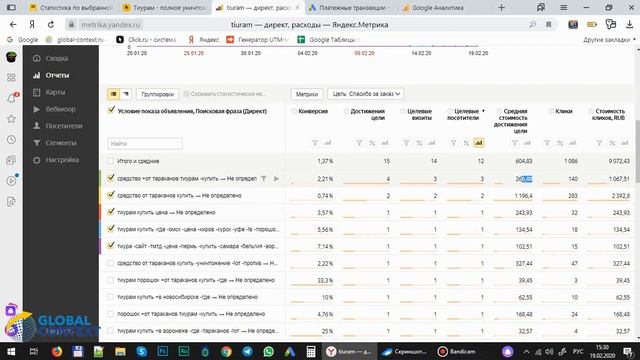This screenshot has width=640, height=360.
Task: Click the history clock icon in left strip
Action: pyautogui.click(x=11, y=140)
